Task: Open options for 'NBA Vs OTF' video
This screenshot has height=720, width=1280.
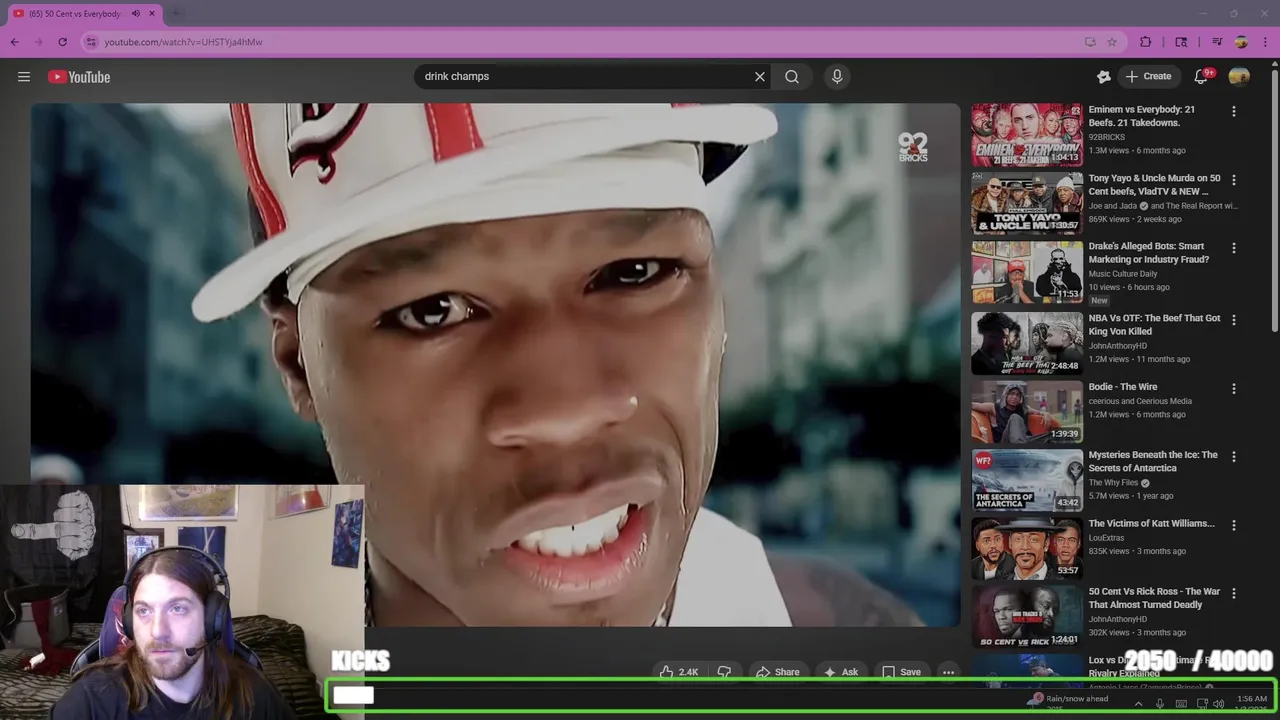Action: point(1233,320)
